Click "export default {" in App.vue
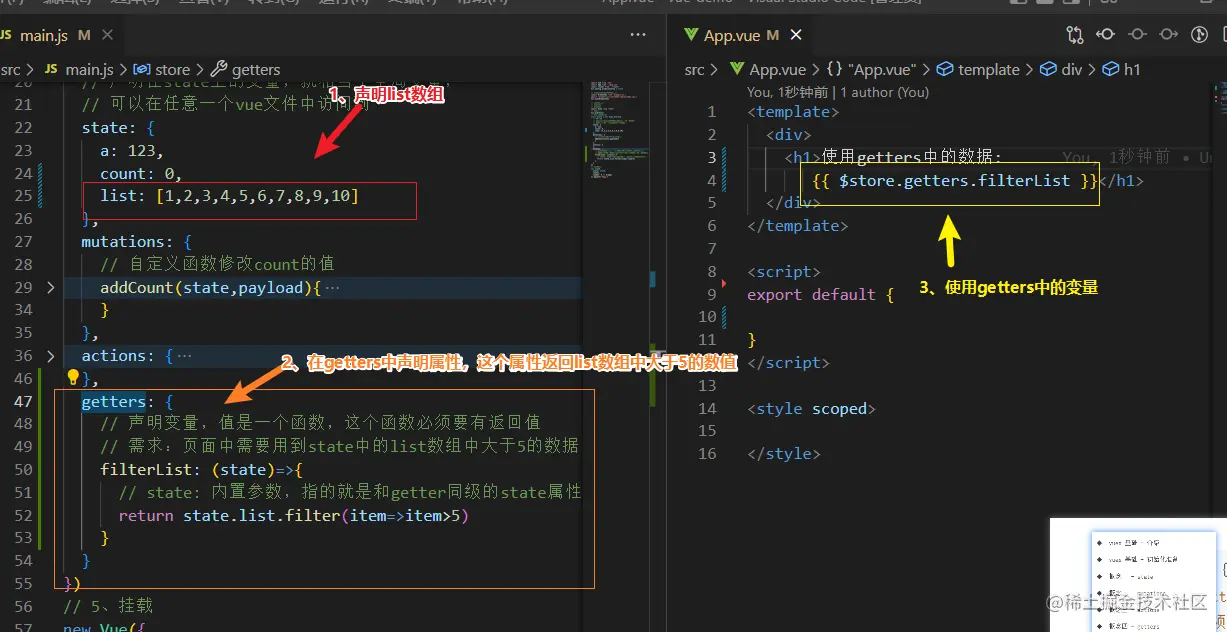 pyautogui.click(x=819, y=295)
